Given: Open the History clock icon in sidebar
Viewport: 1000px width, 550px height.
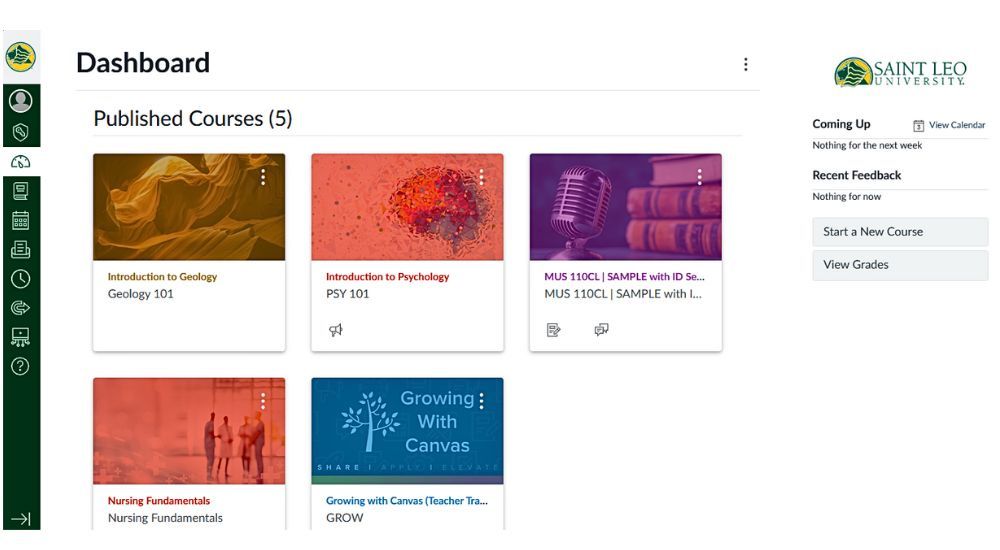Looking at the screenshot, I should coord(20,280).
